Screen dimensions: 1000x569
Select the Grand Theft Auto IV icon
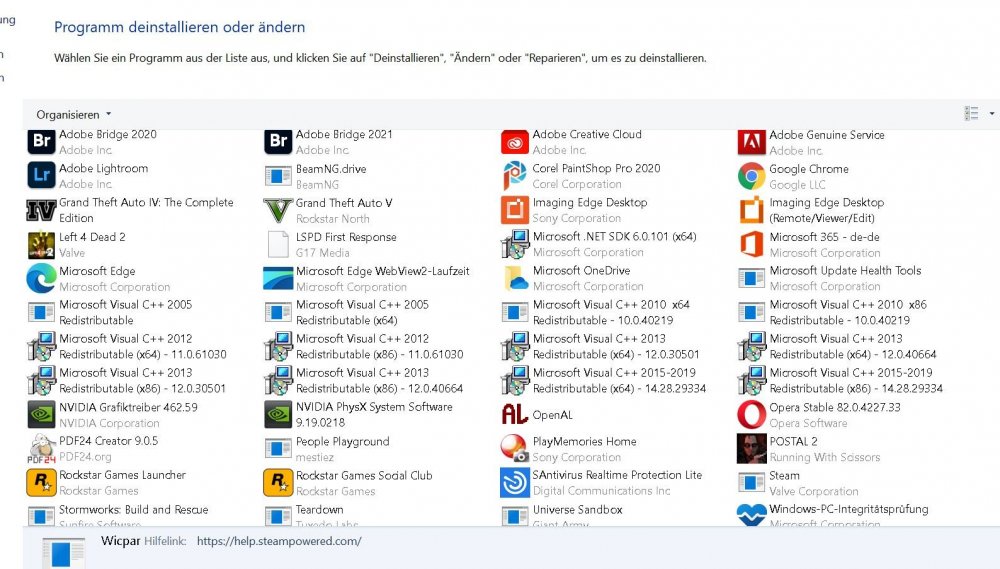41,210
